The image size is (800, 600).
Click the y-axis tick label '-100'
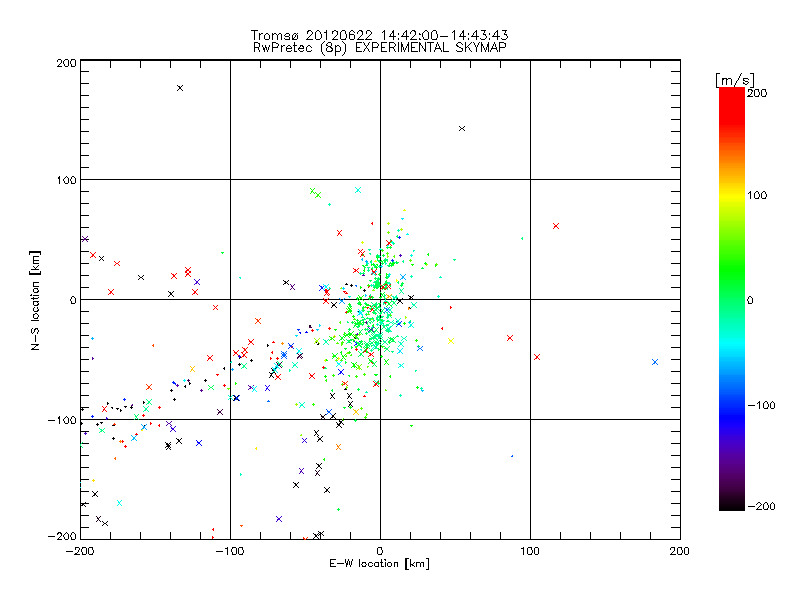coord(62,420)
